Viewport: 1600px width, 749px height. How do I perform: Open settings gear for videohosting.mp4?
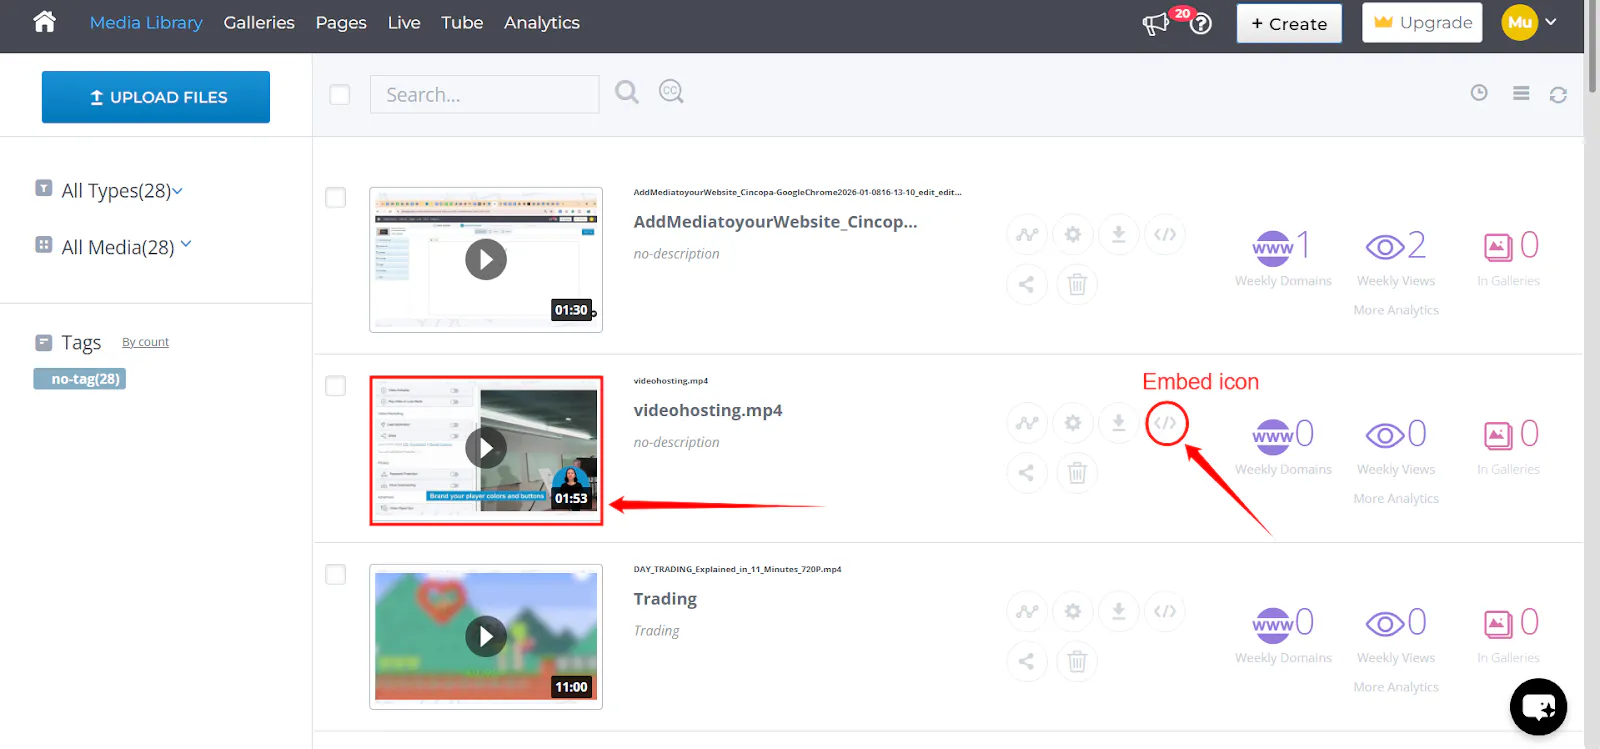pos(1073,423)
